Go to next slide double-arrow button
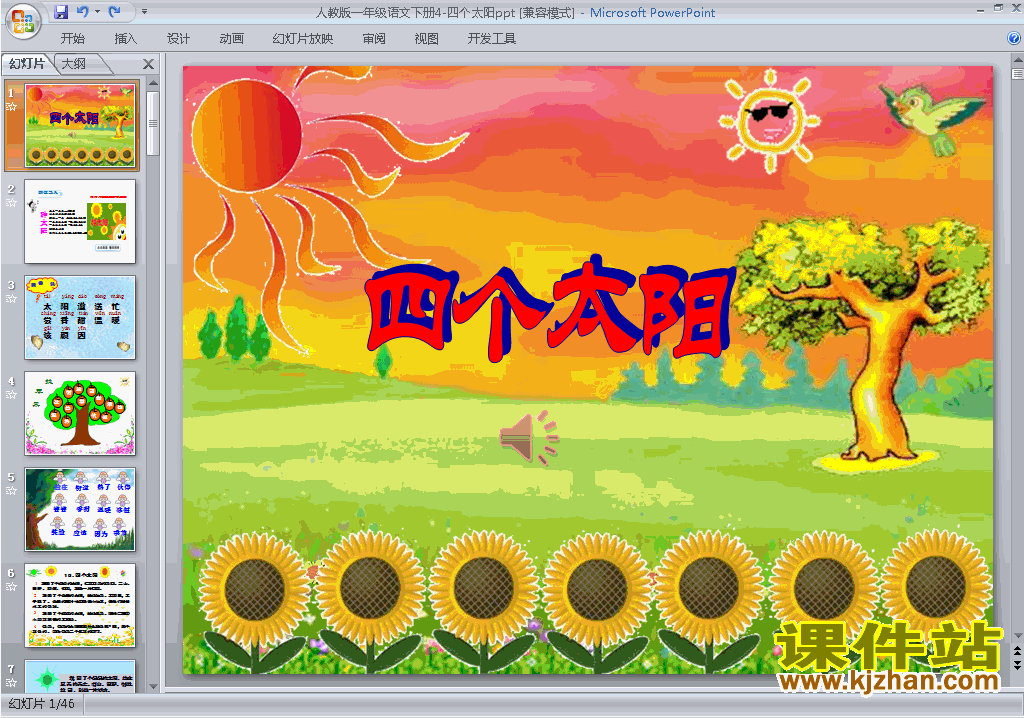The width and height of the screenshot is (1024, 718). click(1017, 665)
